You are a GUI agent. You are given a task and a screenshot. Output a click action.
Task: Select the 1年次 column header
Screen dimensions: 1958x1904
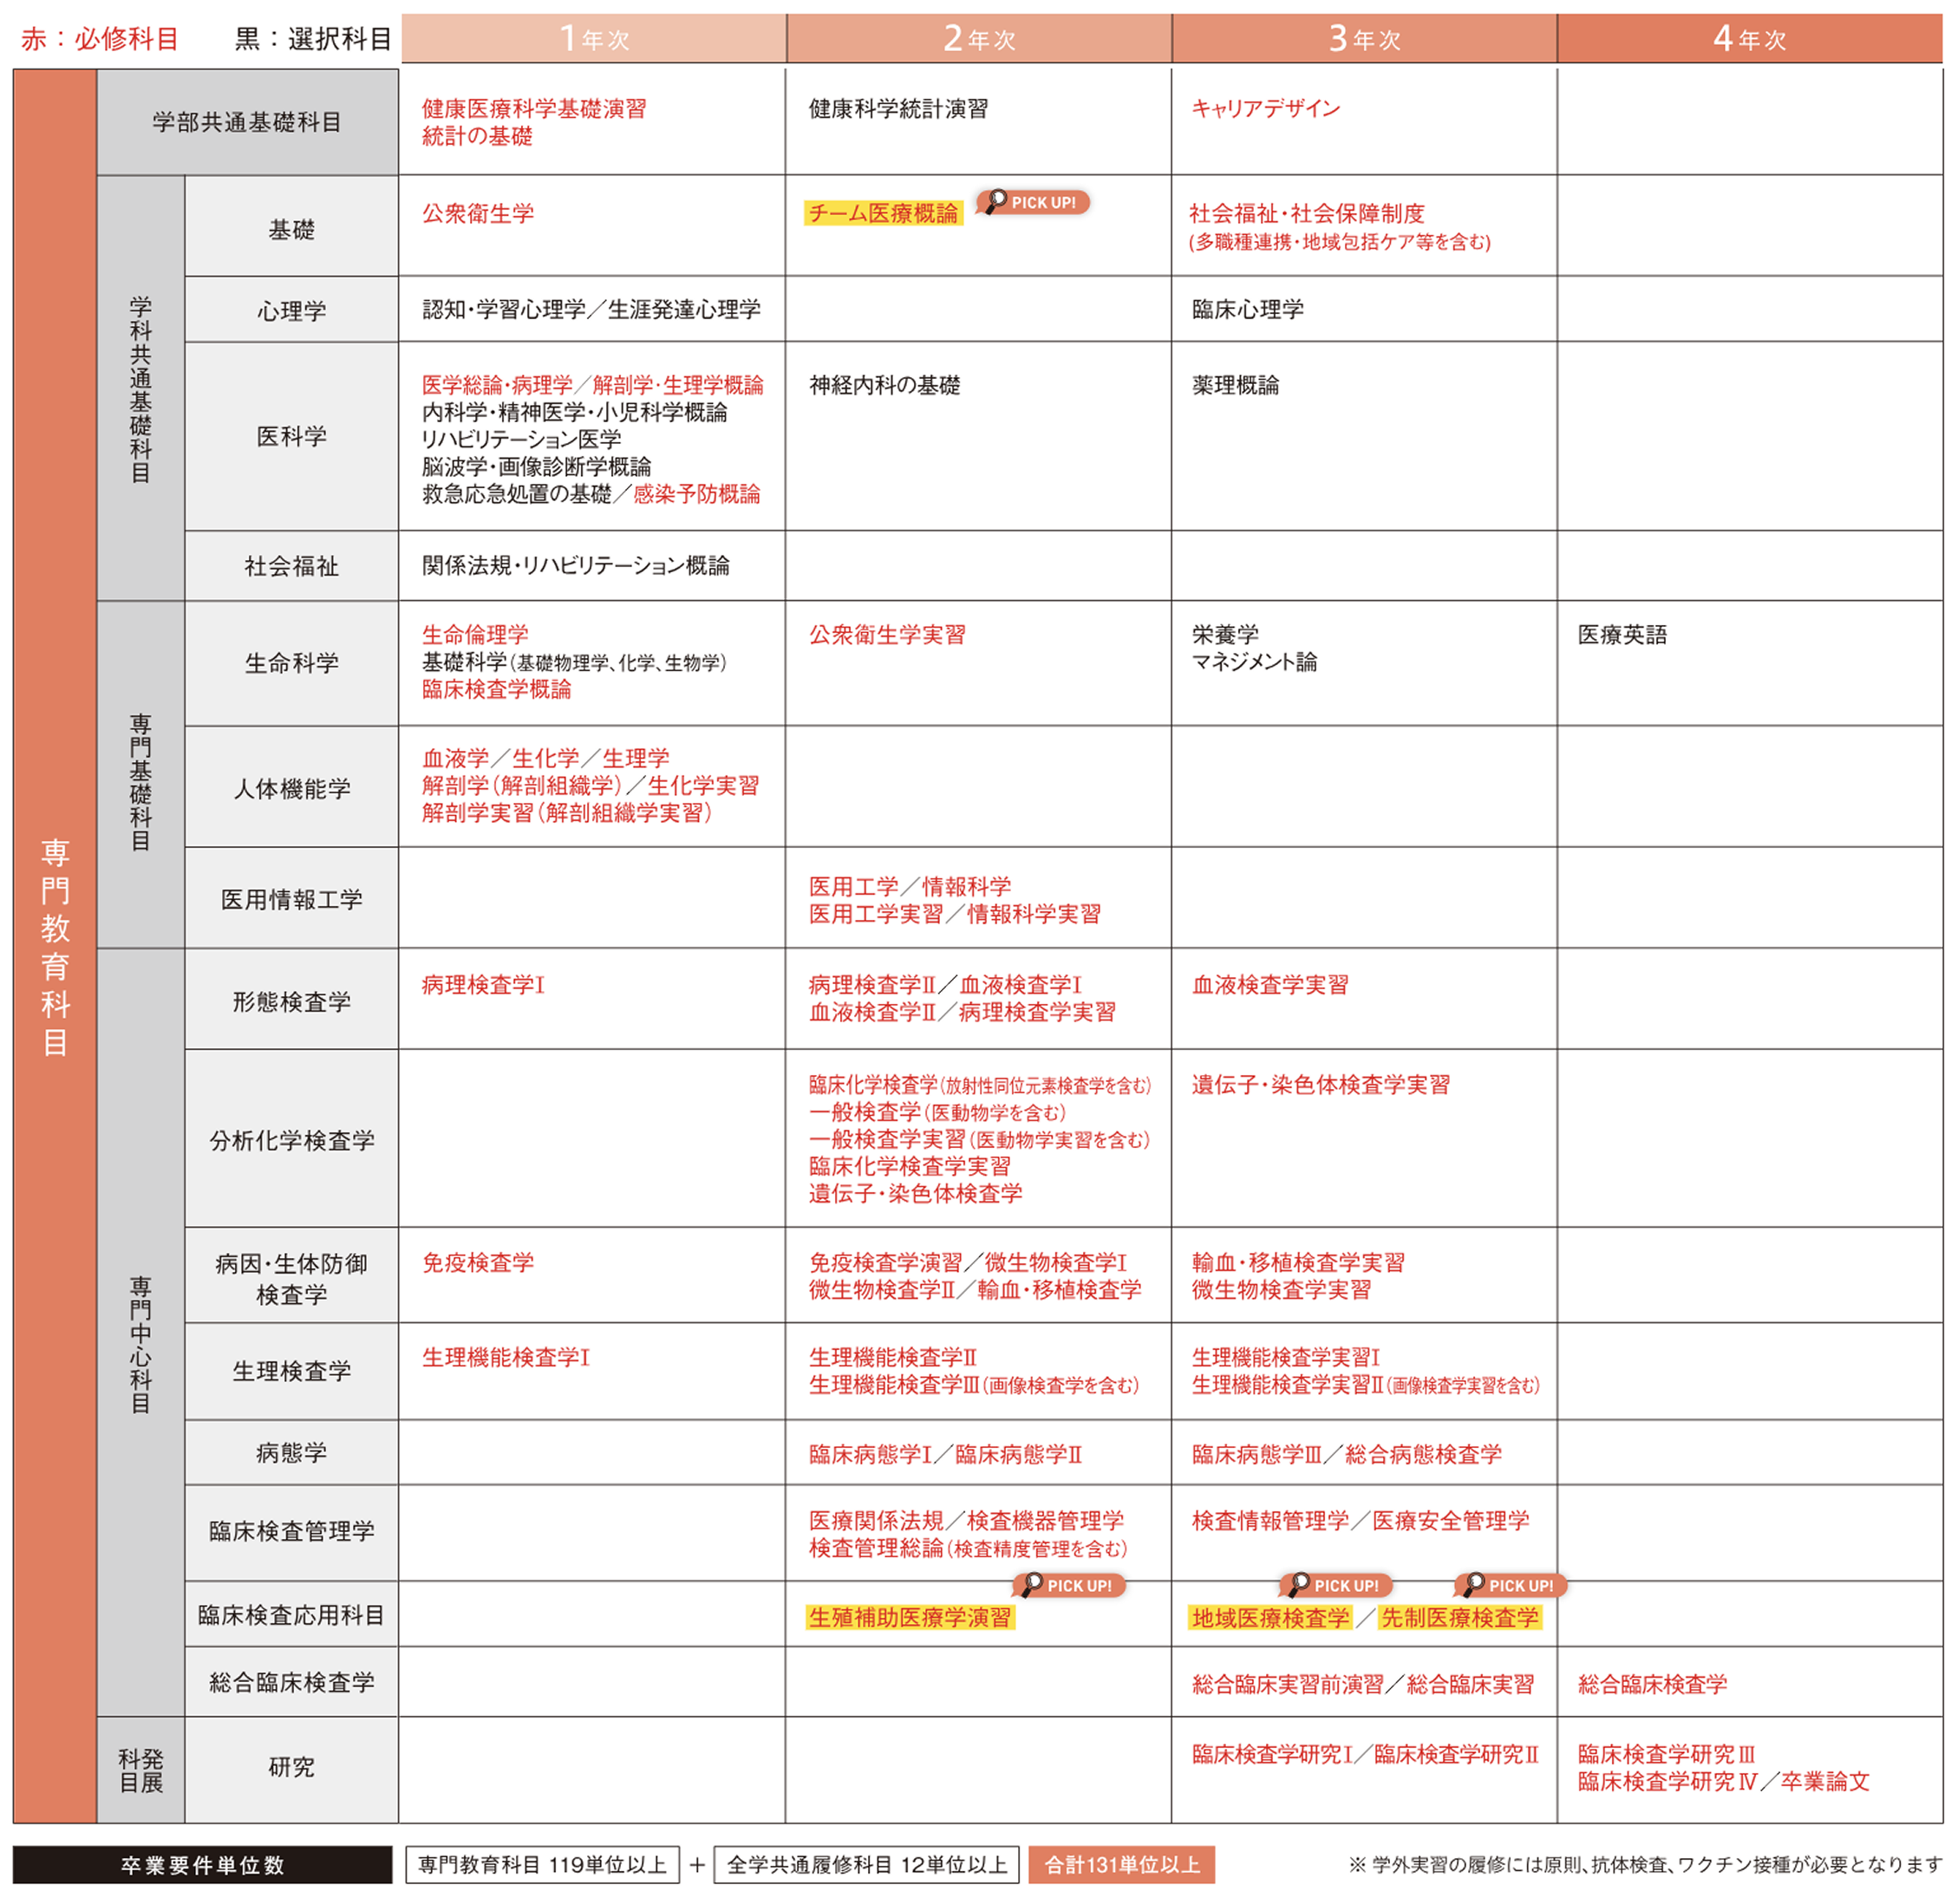tap(593, 39)
